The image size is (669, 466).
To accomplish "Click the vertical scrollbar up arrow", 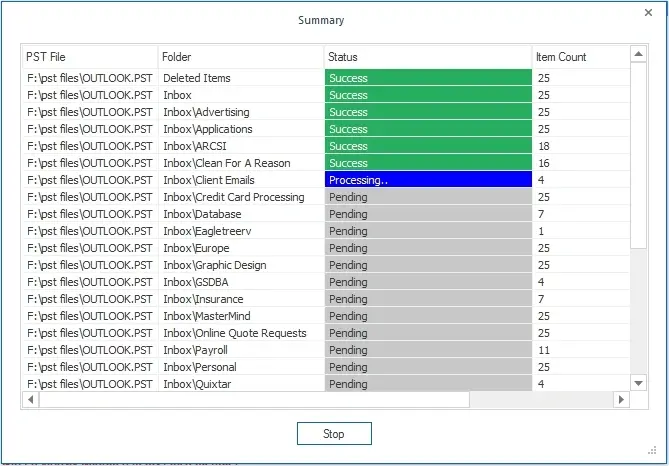I will click(638, 54).
